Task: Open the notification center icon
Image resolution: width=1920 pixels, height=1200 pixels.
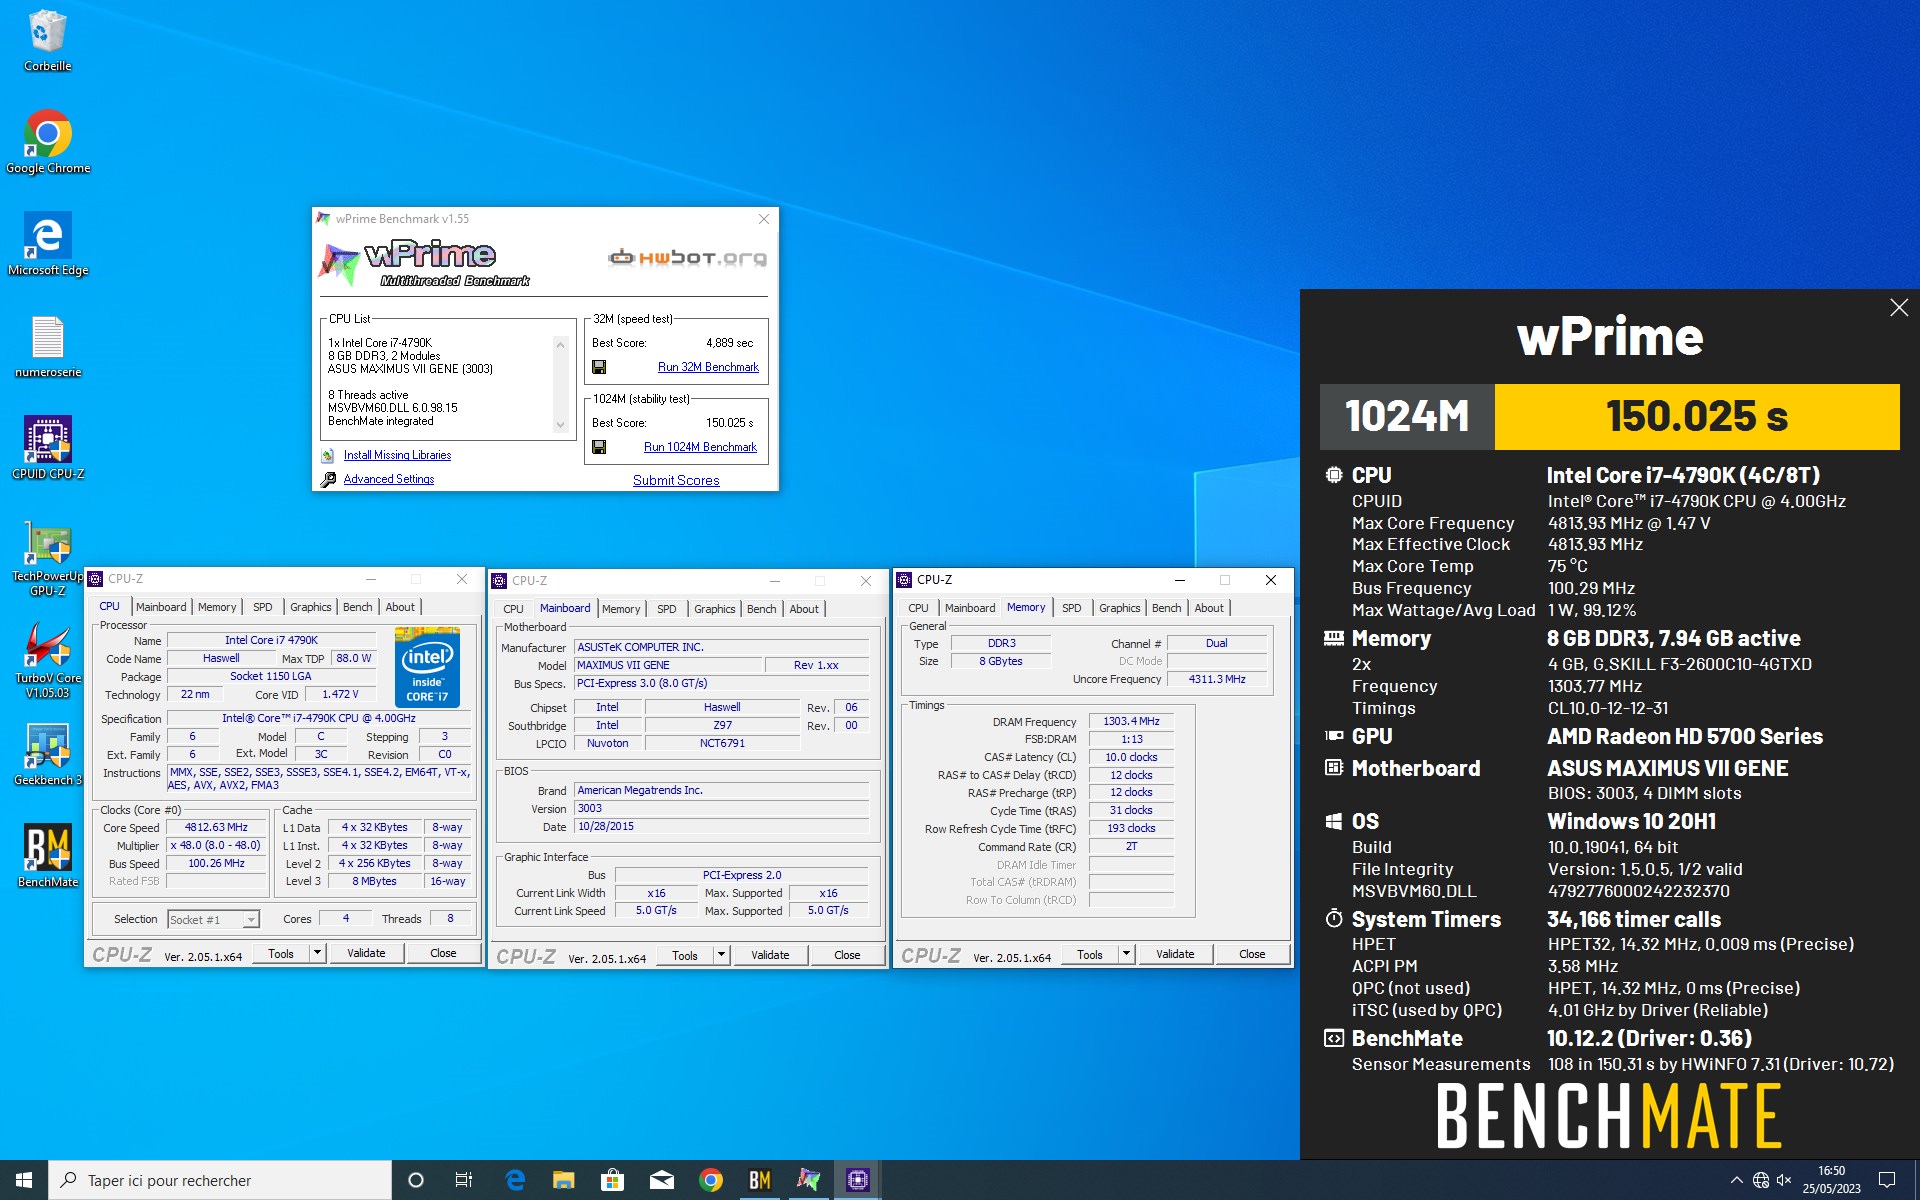Action: click(1887, 1180)
